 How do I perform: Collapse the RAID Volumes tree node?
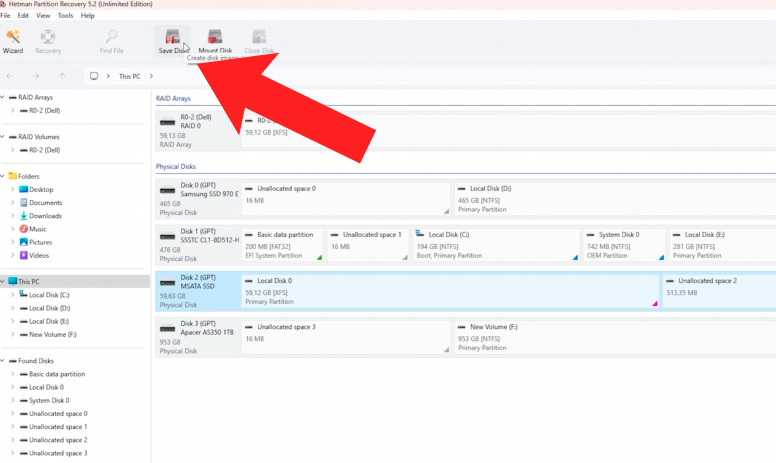point(2,137)
